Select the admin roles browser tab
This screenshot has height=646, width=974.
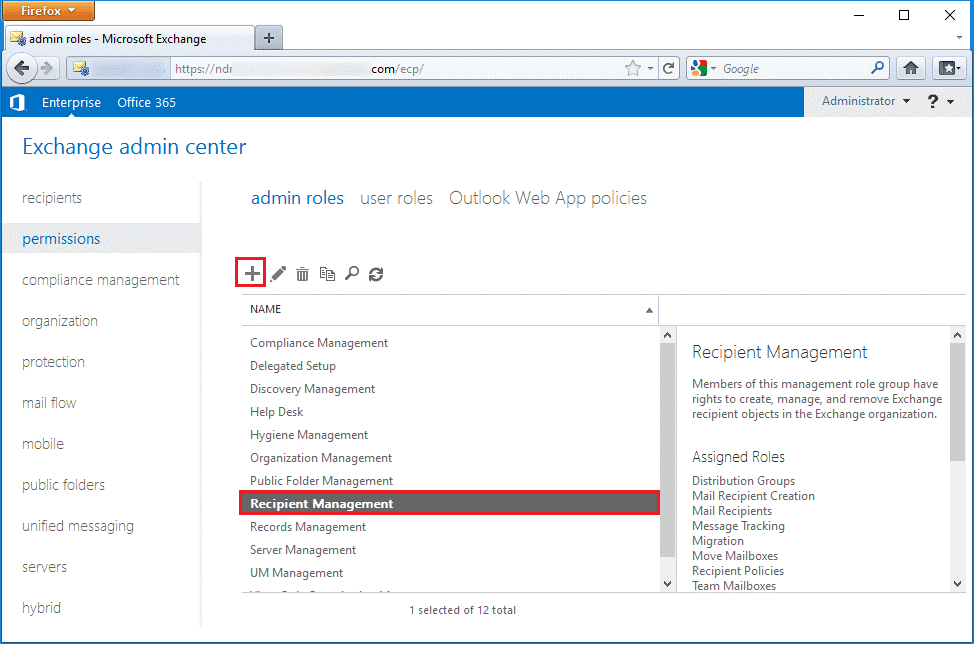coord(129,39)
